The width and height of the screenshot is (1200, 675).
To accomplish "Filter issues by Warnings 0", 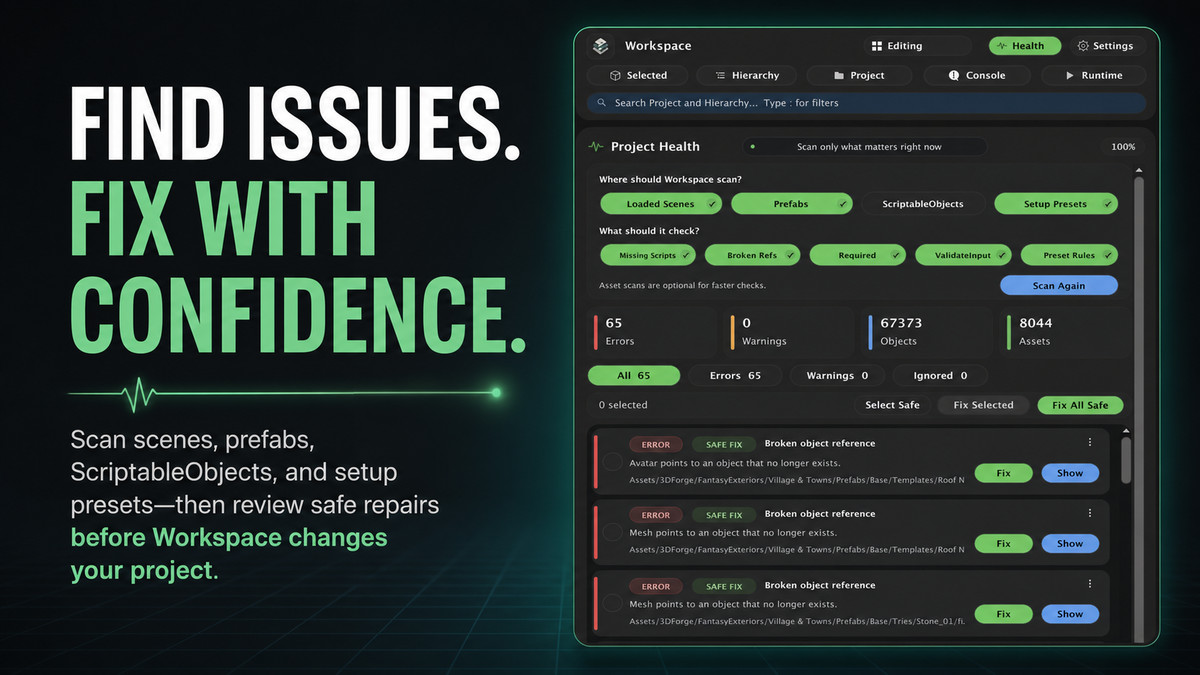I will pos(837,376).
